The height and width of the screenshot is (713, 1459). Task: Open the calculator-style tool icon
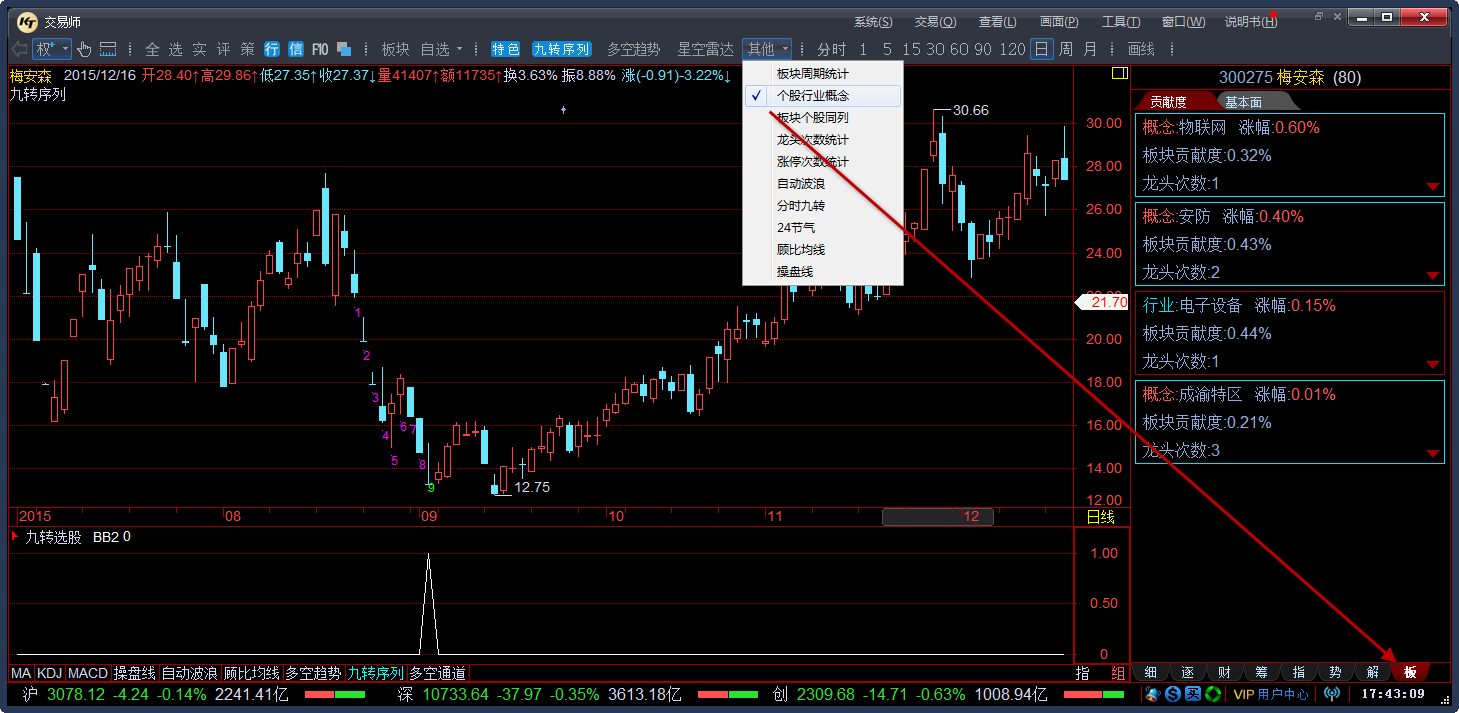tap(108, 49)
